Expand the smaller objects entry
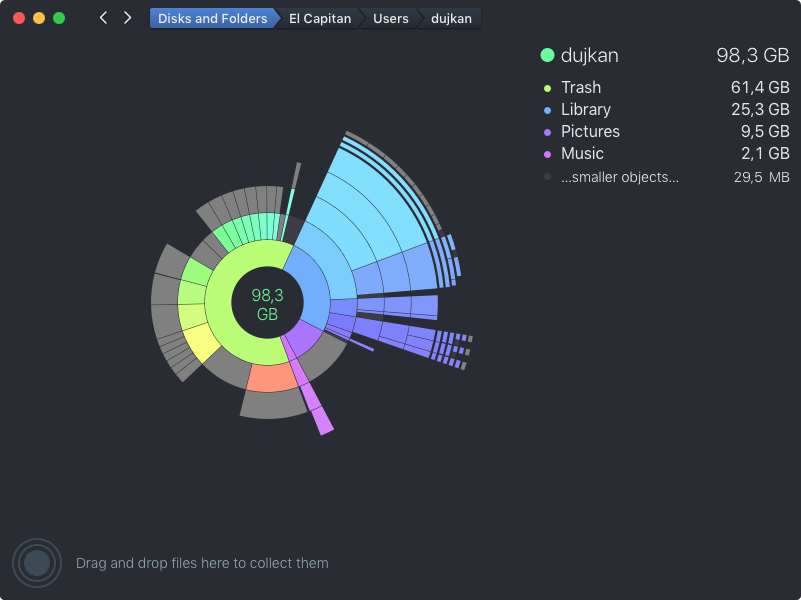Screen dimensions: 801x600 (619, 177)
